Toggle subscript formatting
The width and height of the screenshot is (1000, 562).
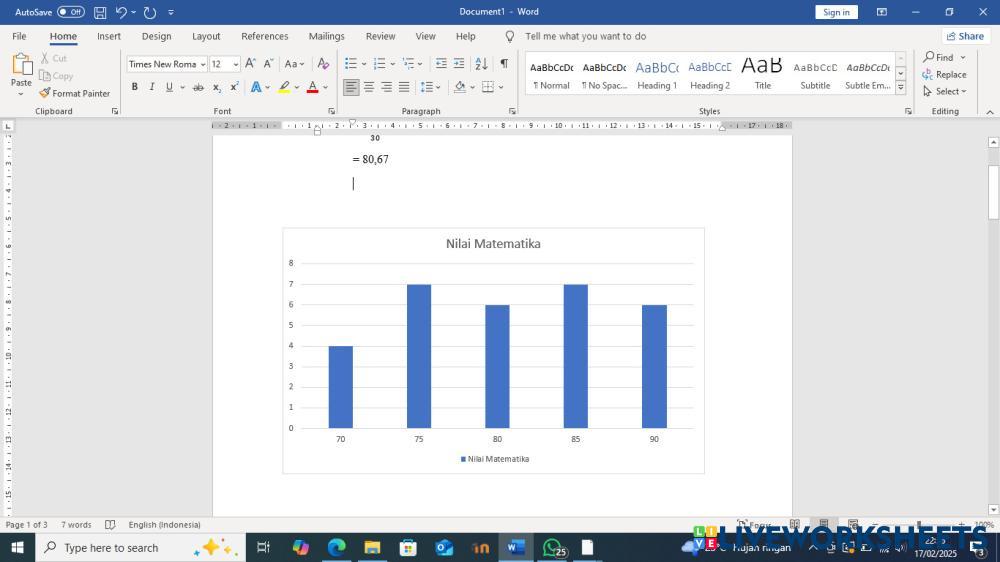coord(217,87)
